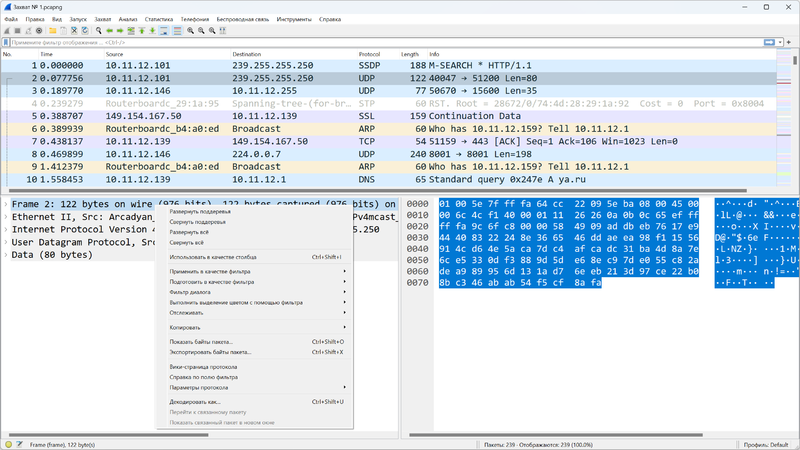The image size is (800, 450).
Task: Sort by the Destination column header
Action: [x=294, y=54]
